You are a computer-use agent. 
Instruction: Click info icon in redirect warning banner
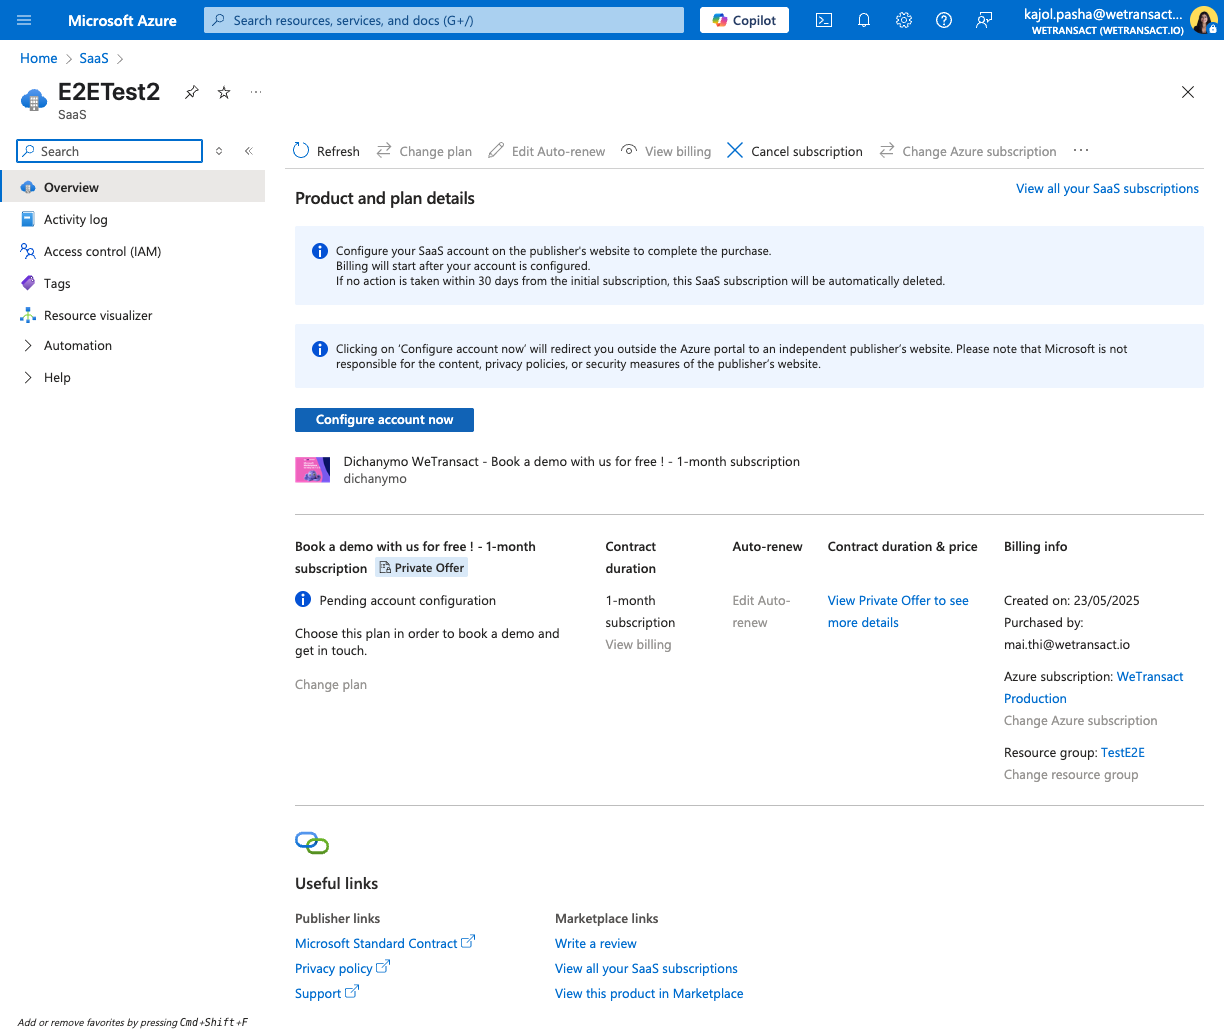(x=319, y=349)
